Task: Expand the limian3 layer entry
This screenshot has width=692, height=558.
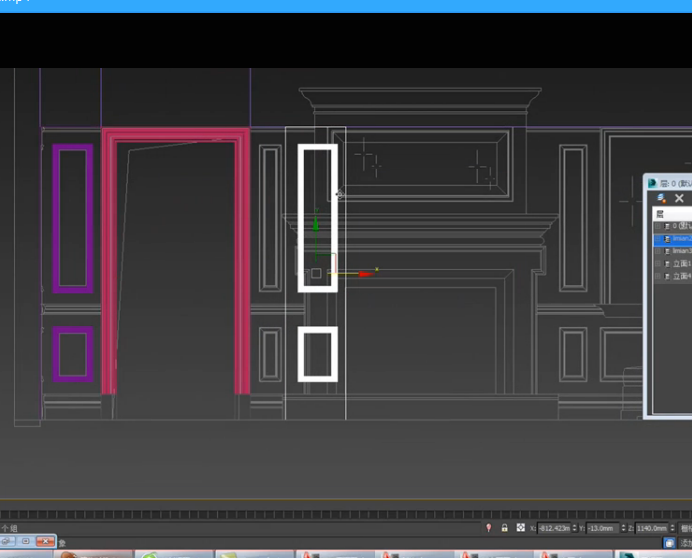Action: click(659, 251)
